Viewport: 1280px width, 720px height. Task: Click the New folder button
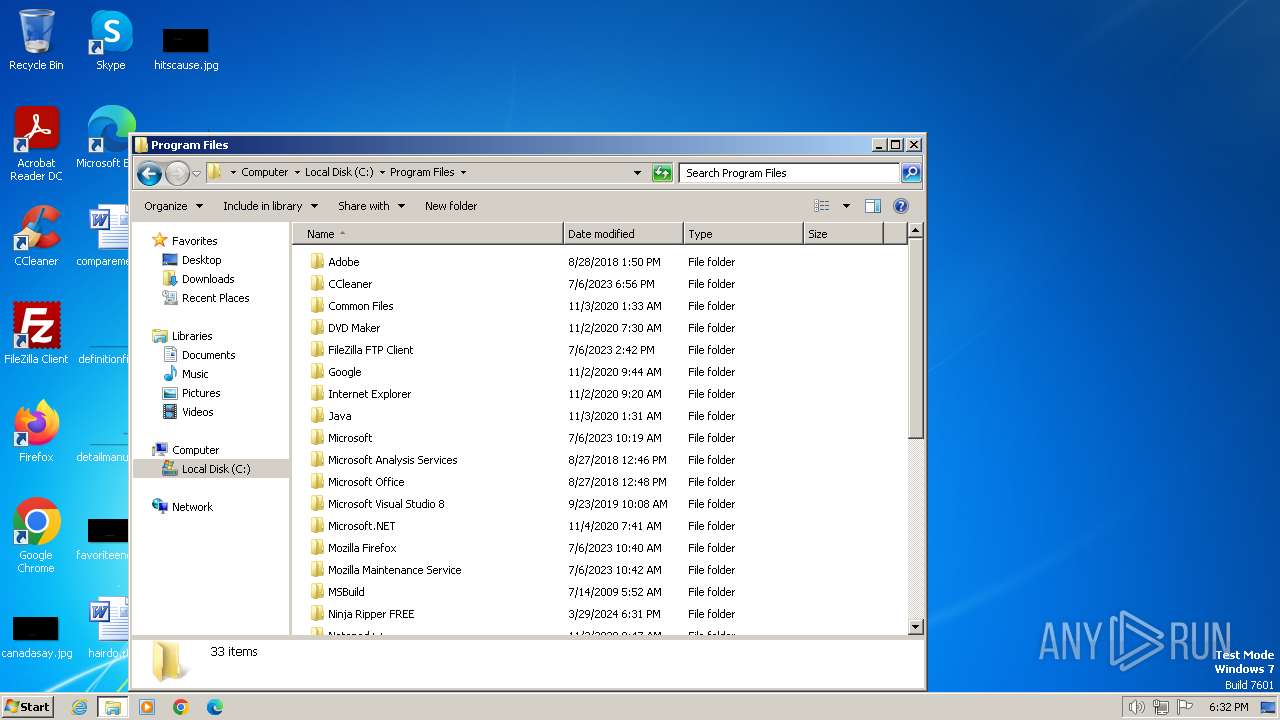tap(451, 206)
